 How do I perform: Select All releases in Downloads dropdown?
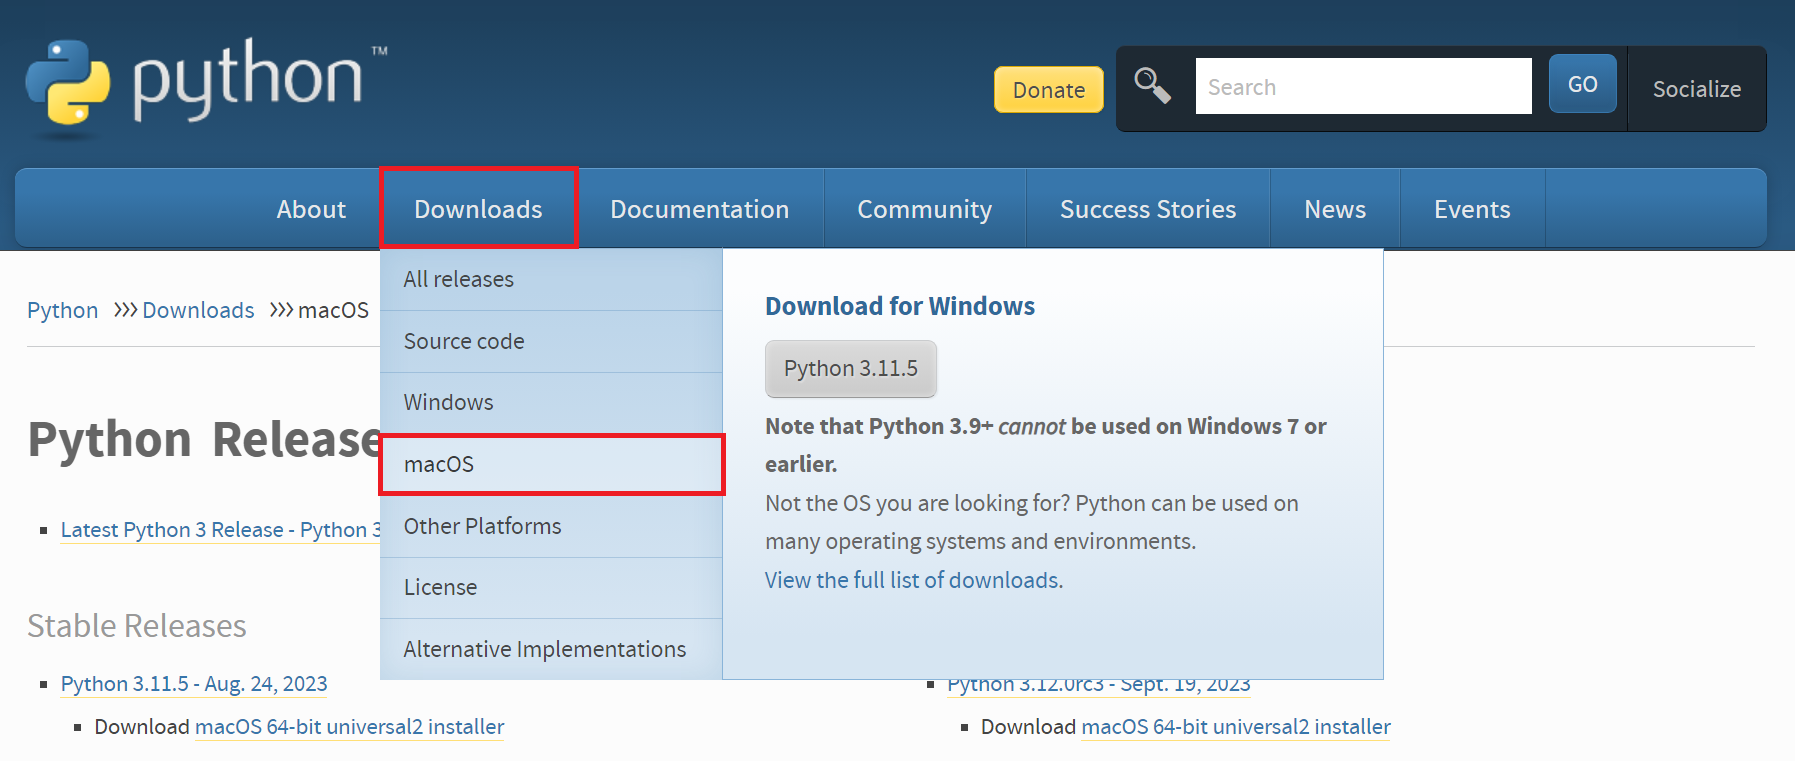(x=551, y=280)
